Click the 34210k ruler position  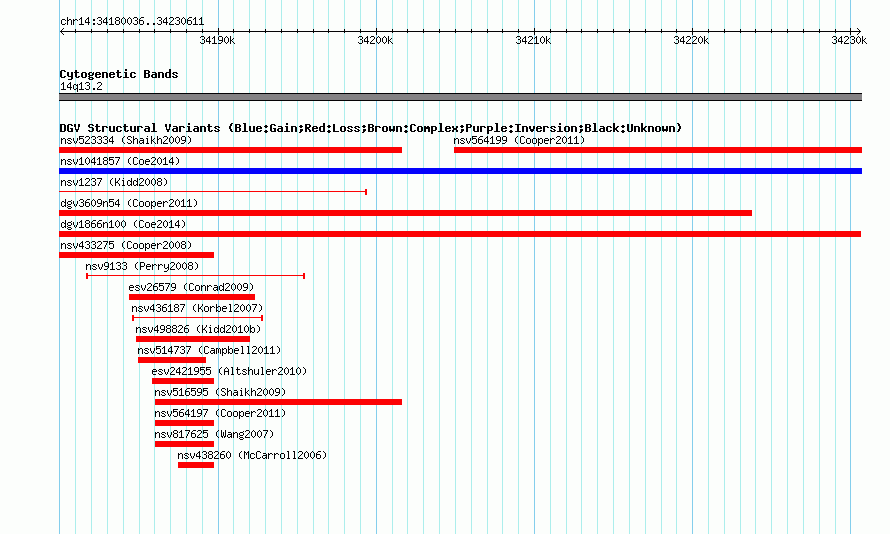point(533,40)
